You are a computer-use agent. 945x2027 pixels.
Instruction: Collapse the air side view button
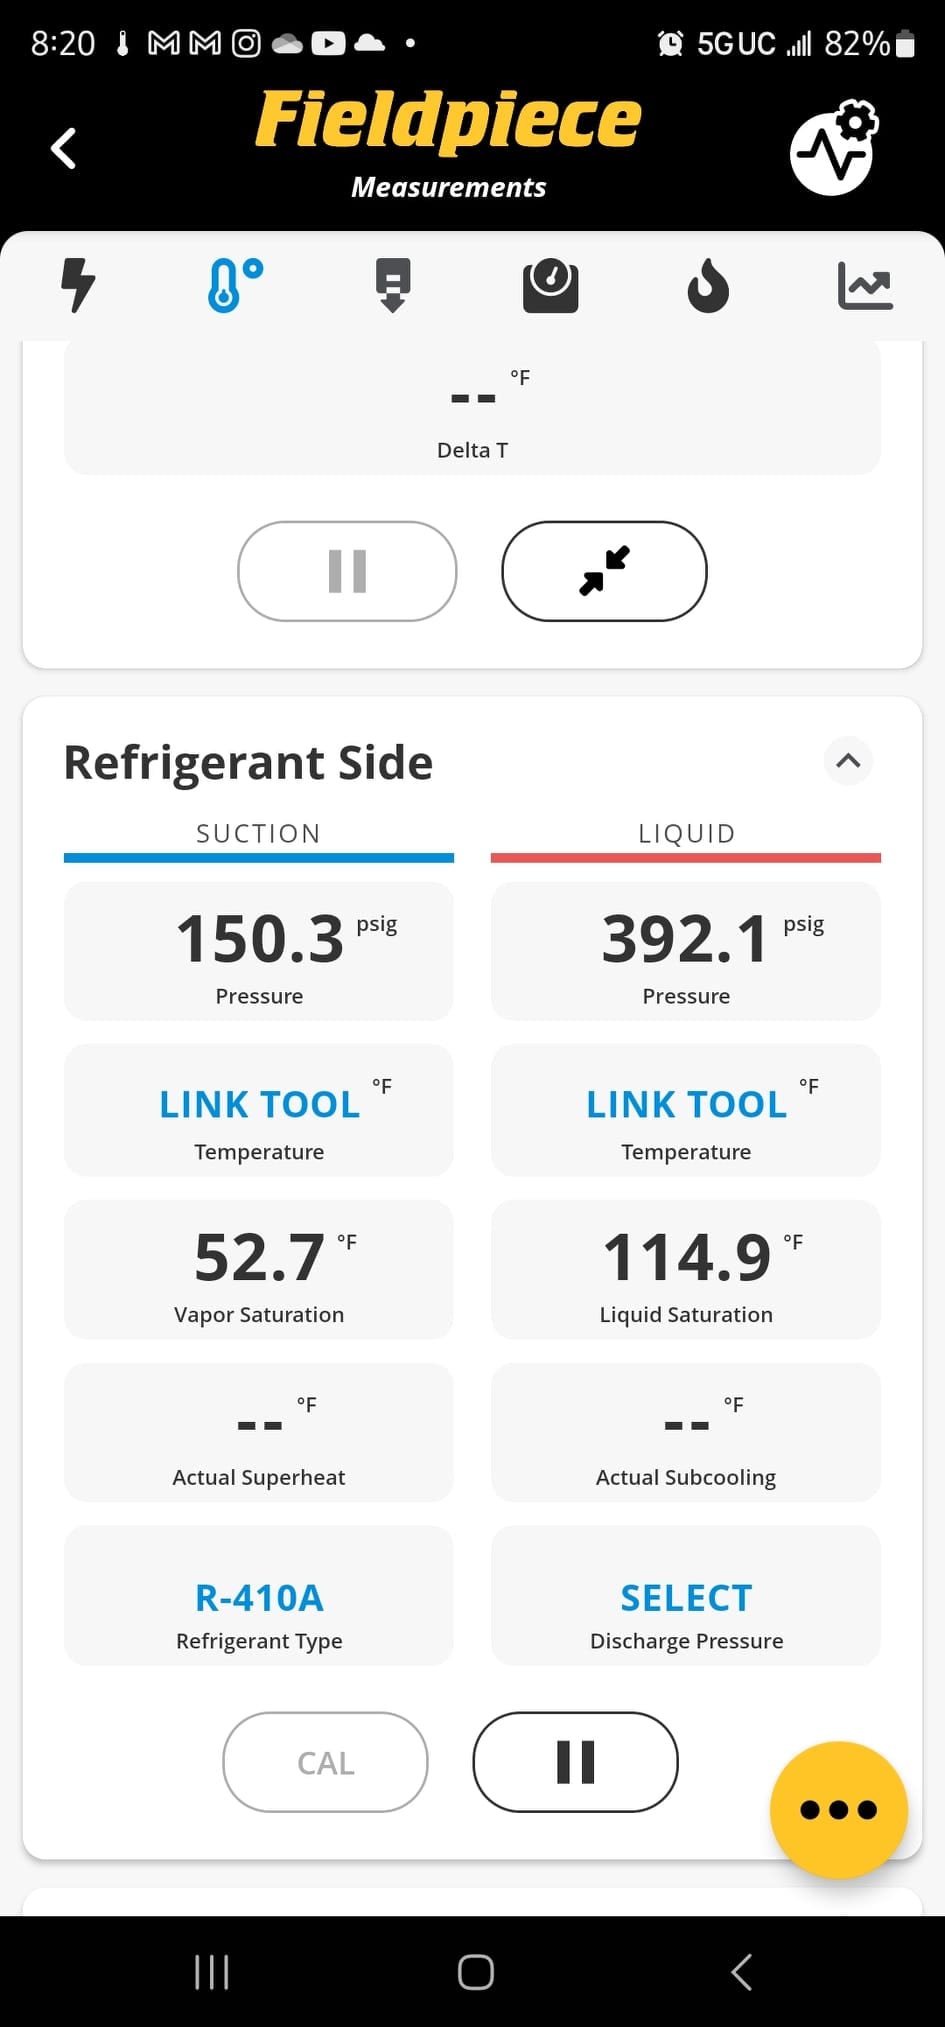(x=604, y=571)
